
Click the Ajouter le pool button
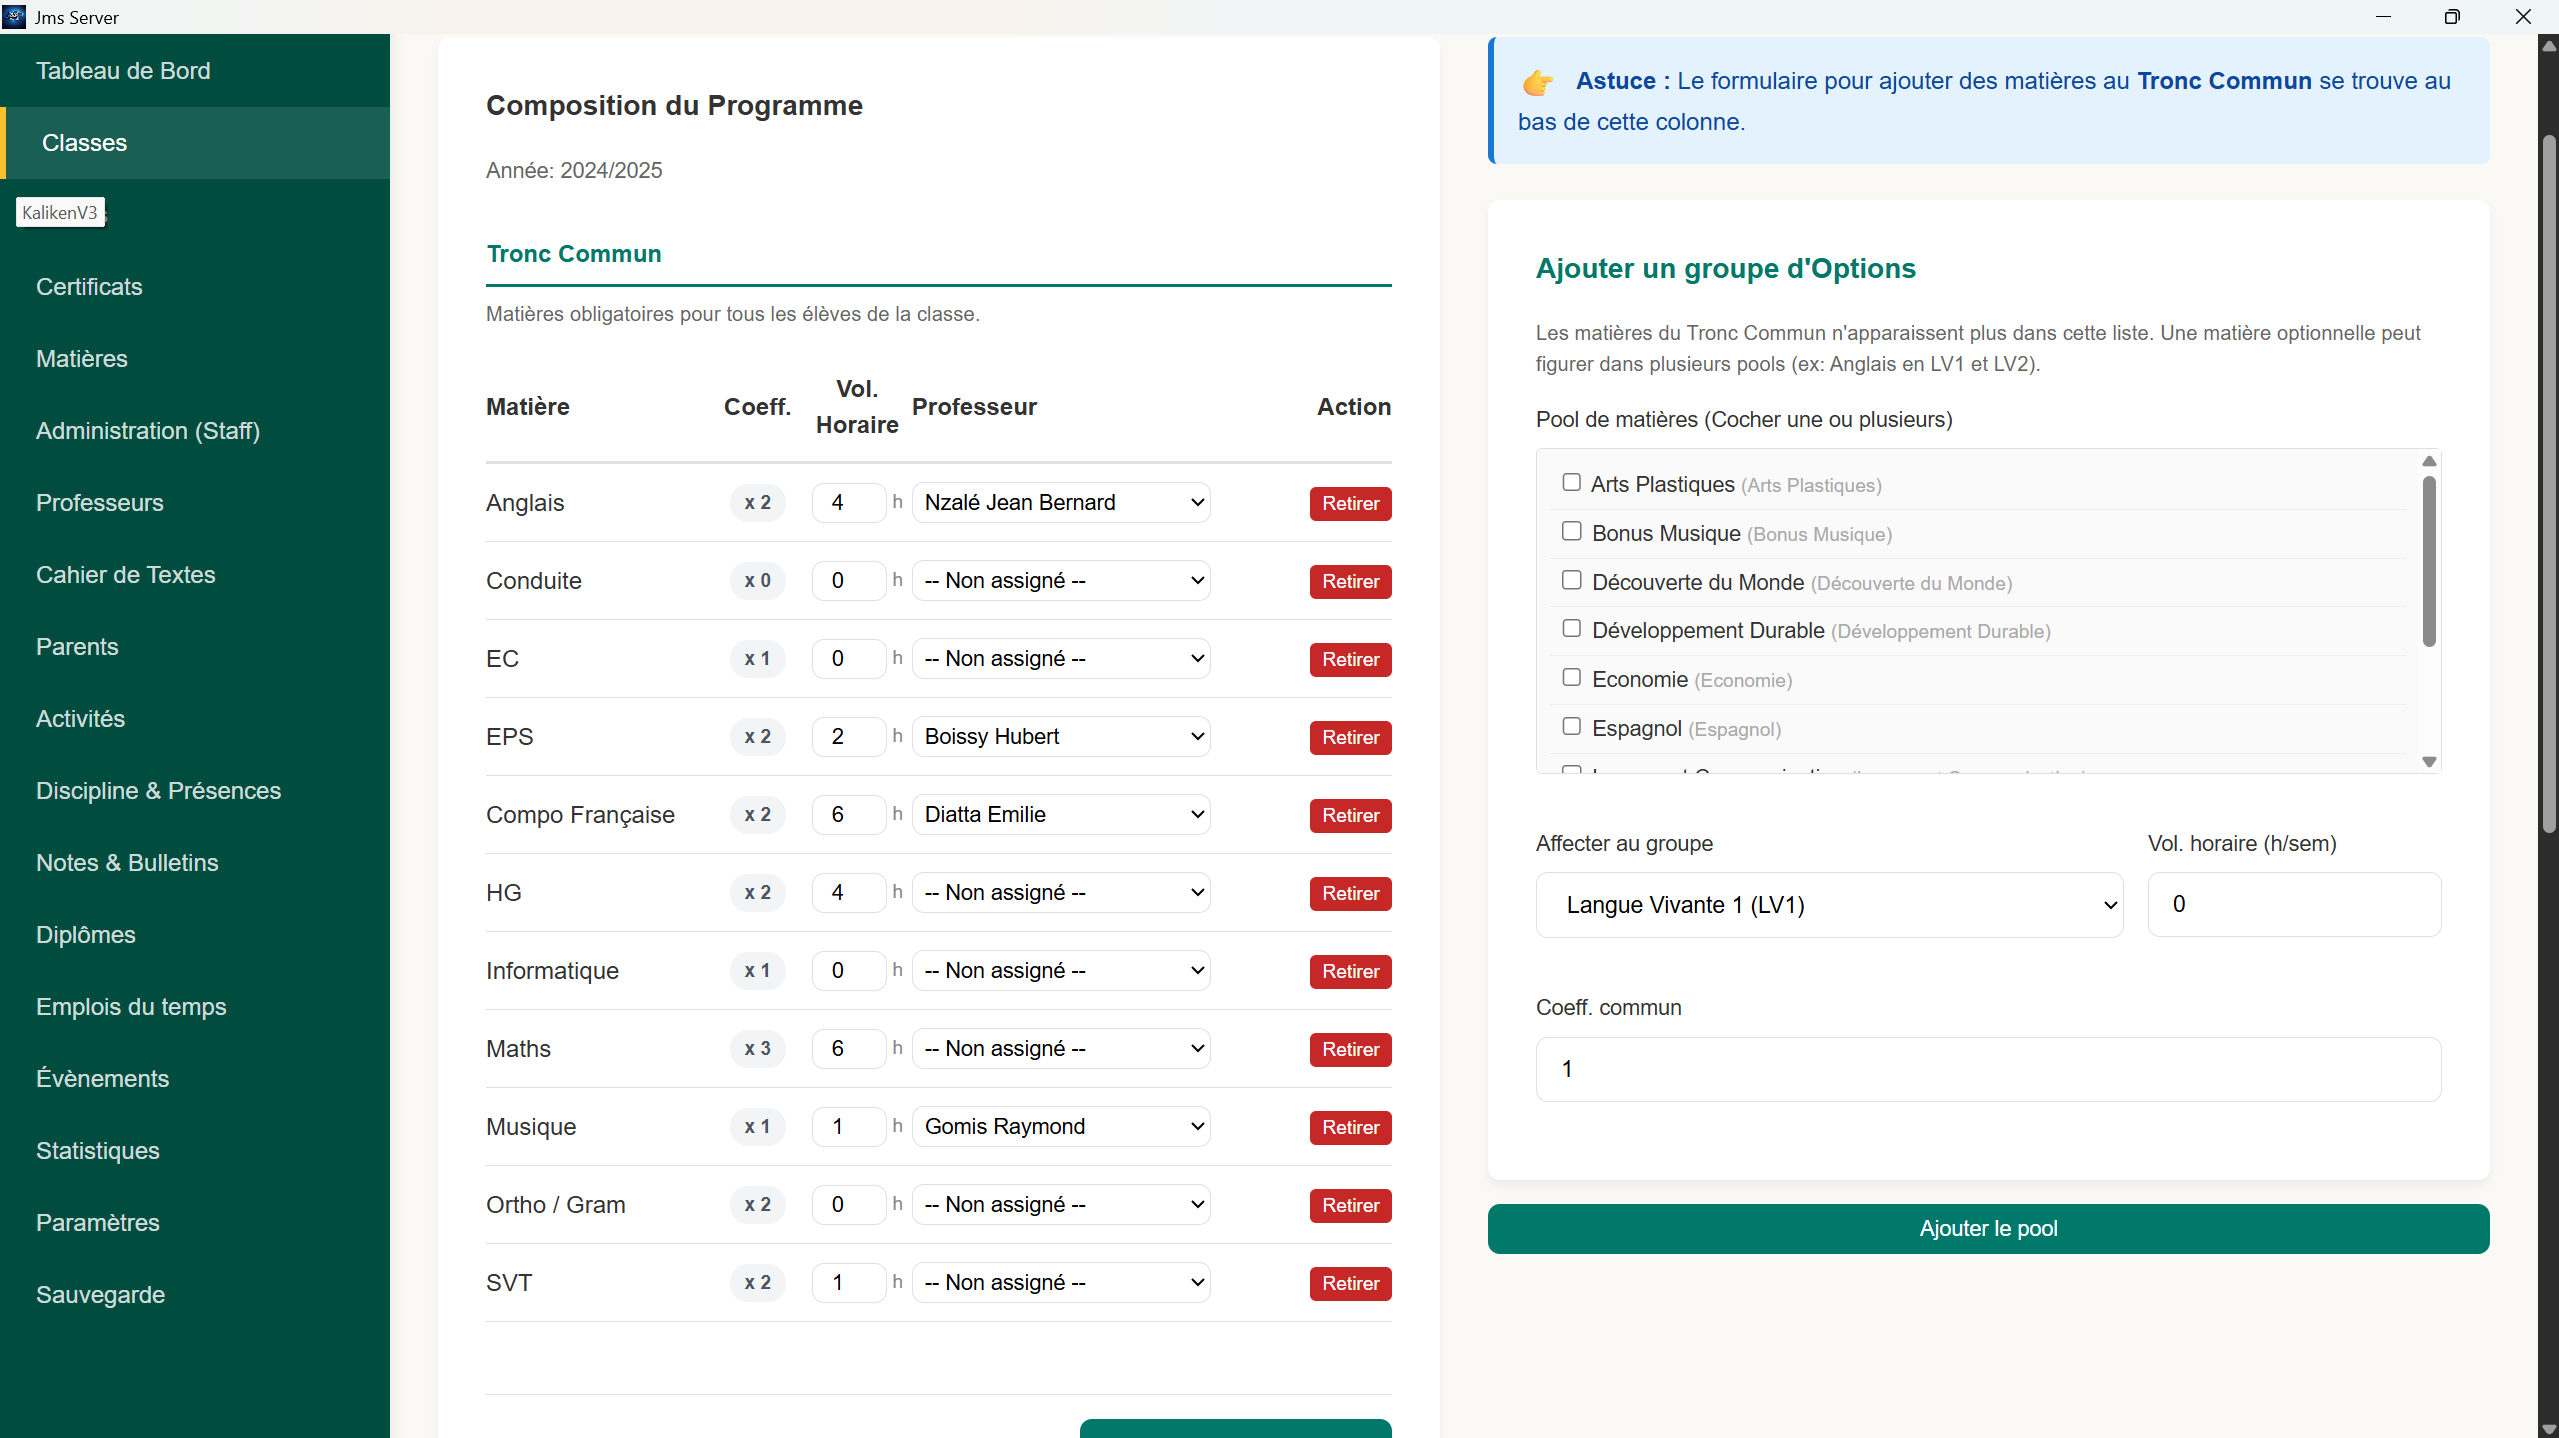click(x=1987, y=1228)
